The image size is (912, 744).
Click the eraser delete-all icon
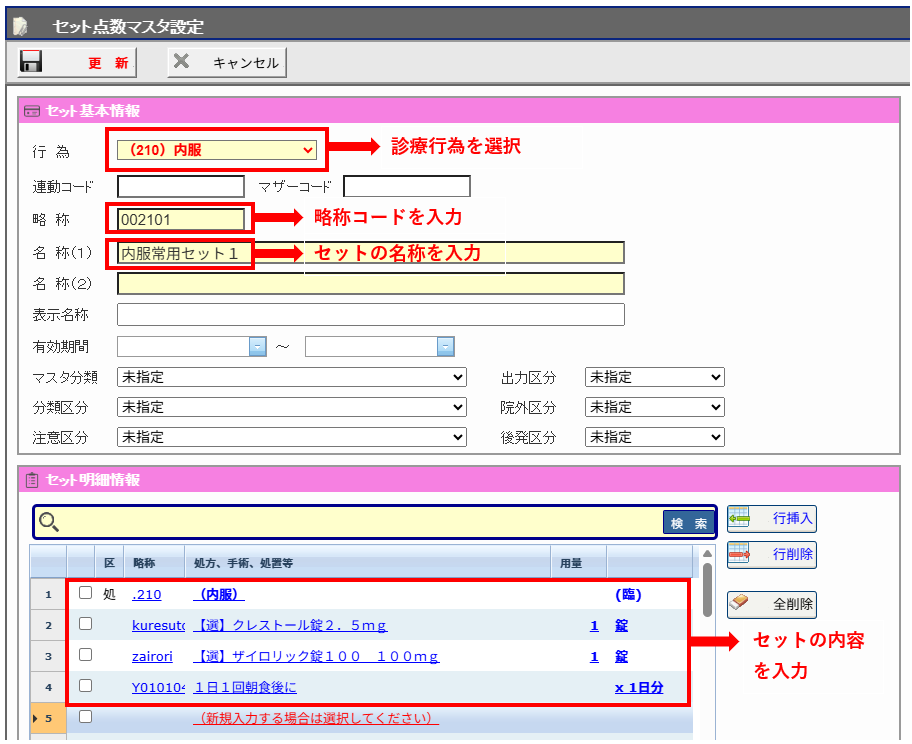[x=740, y=604]
